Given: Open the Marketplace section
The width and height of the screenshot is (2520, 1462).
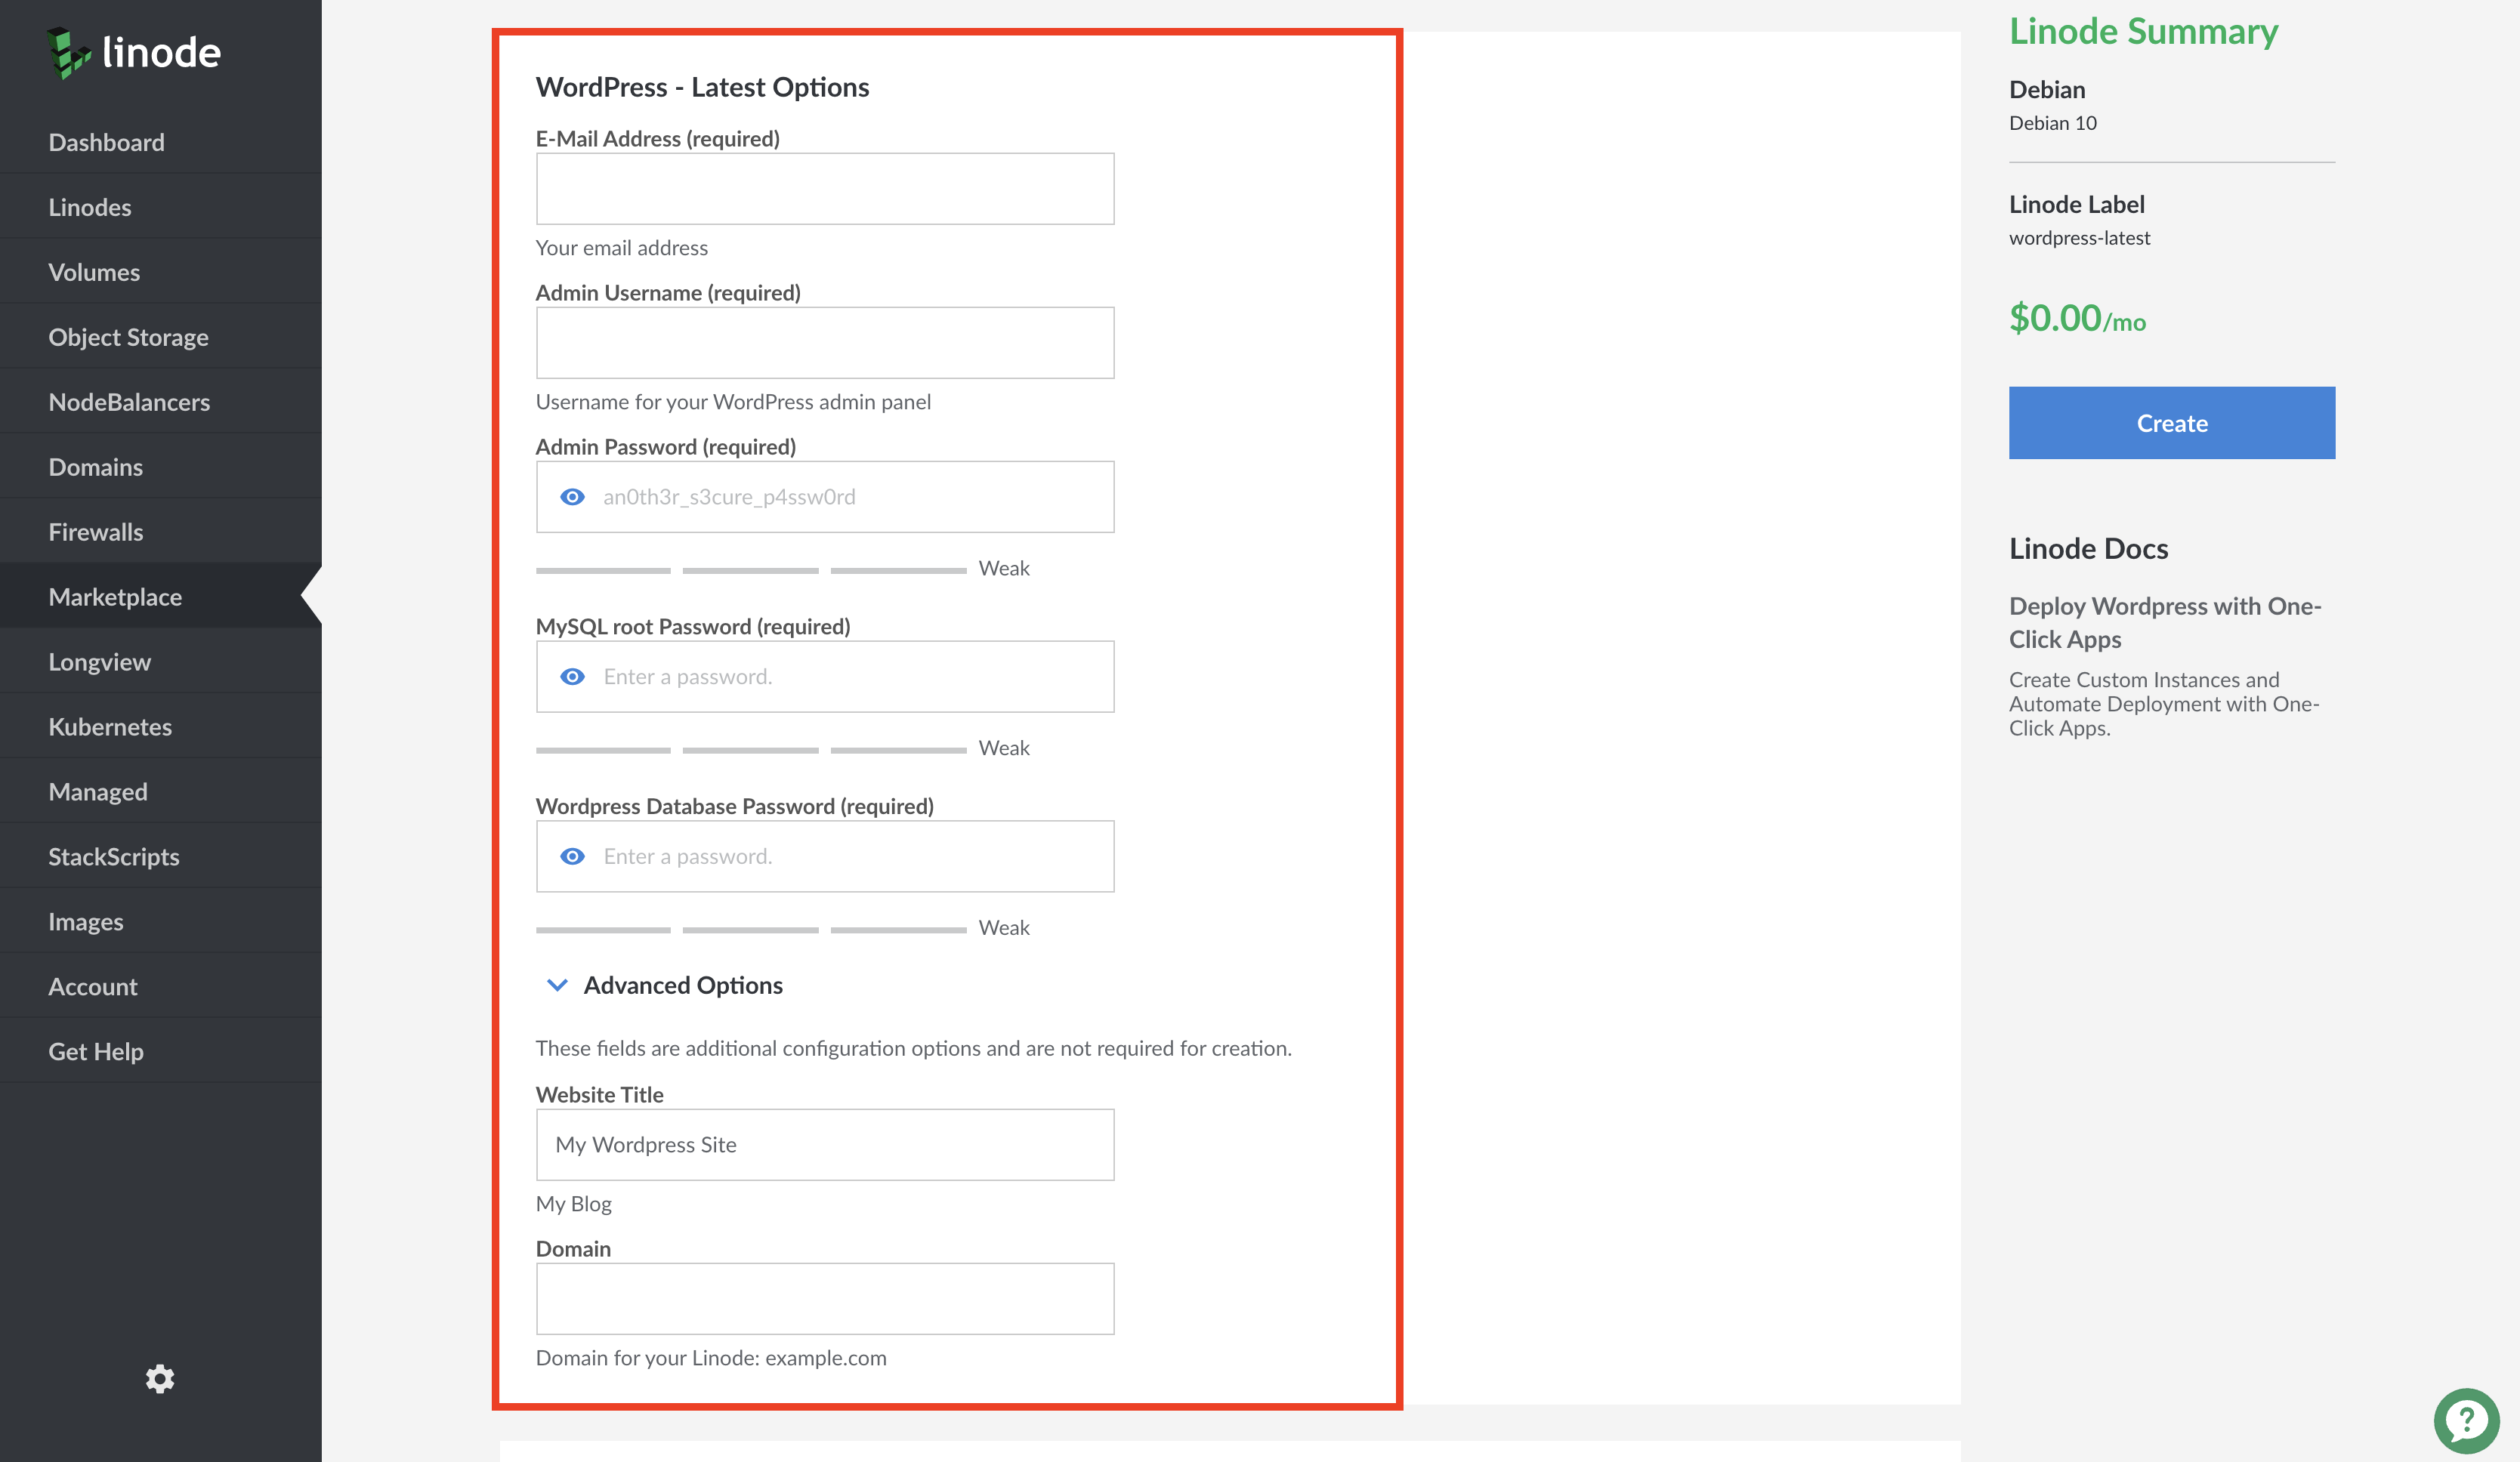Looking at the screenshot, I should click(x=115, y=595).
